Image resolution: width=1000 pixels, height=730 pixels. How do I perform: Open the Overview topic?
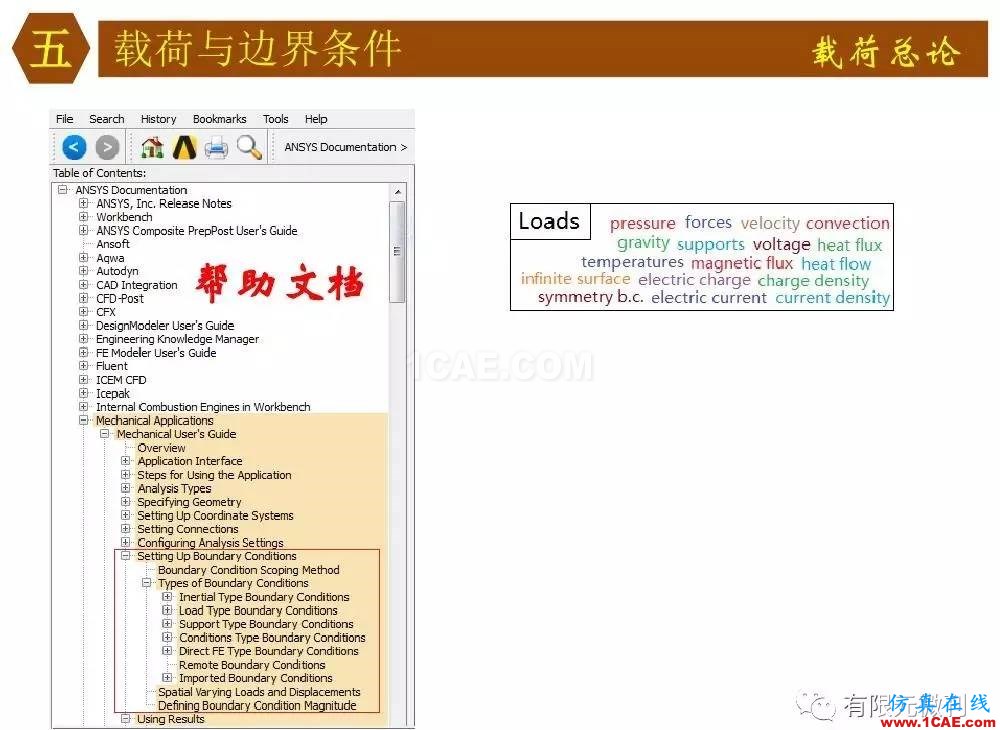tap(161, 448)
